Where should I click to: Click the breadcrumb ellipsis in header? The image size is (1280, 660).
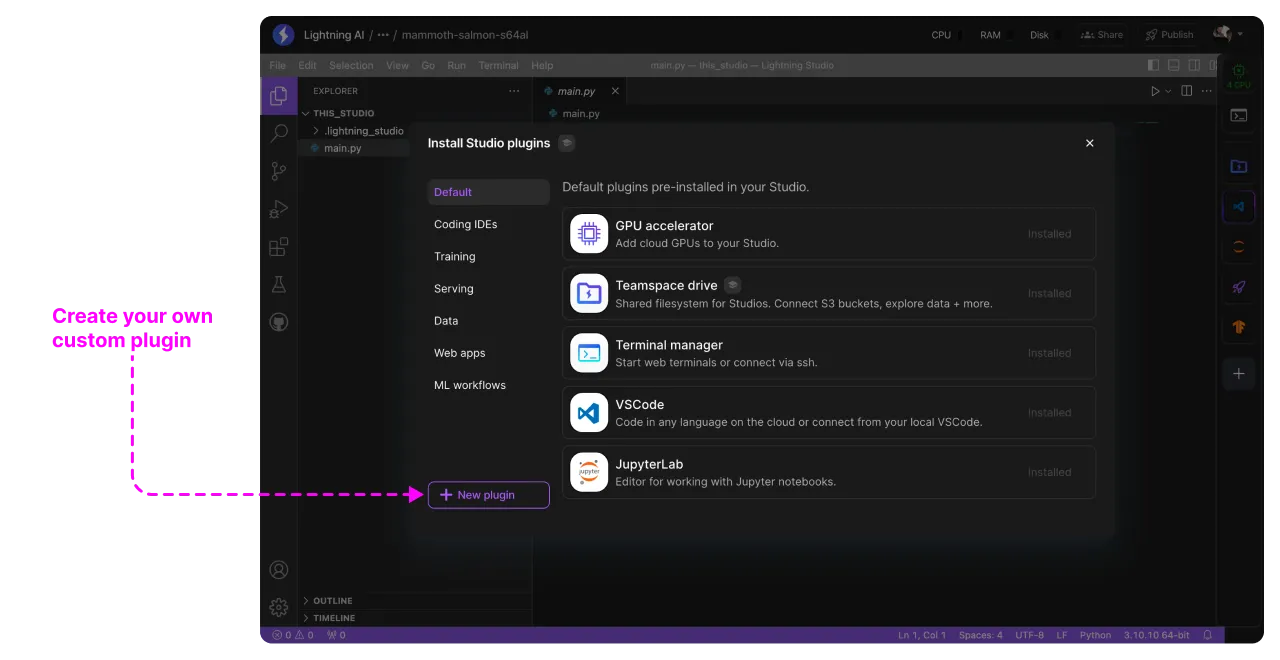pos(383,35)
